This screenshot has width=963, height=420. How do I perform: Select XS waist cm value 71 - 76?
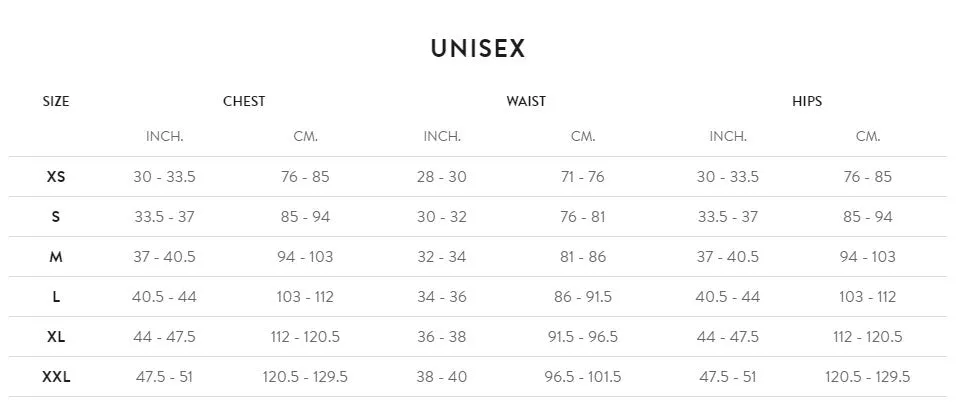point(583,177)
